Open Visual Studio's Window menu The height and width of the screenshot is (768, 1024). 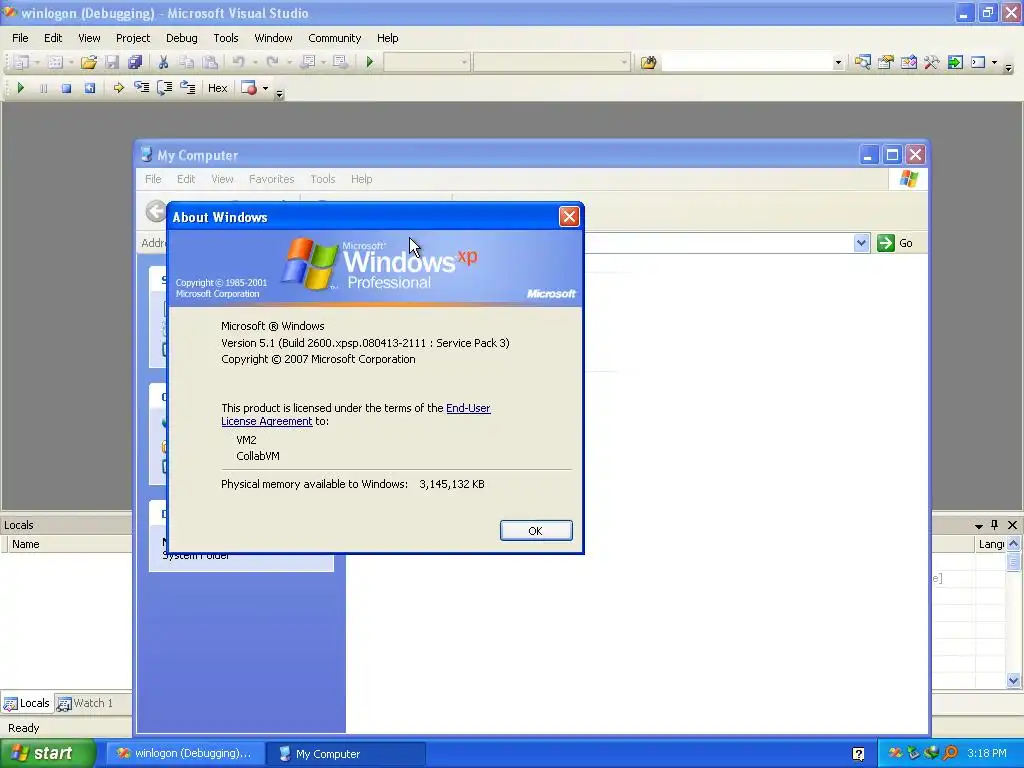coord(273,38)
